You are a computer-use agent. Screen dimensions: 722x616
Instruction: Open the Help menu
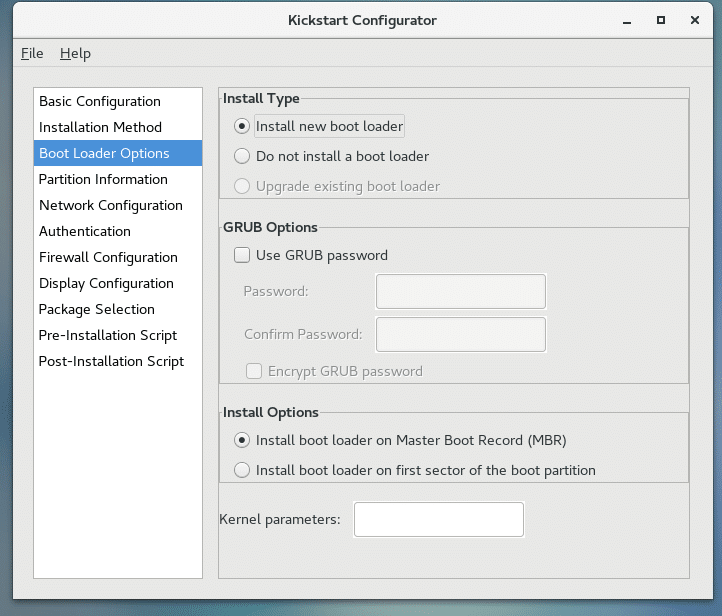(x=75, y=54)
